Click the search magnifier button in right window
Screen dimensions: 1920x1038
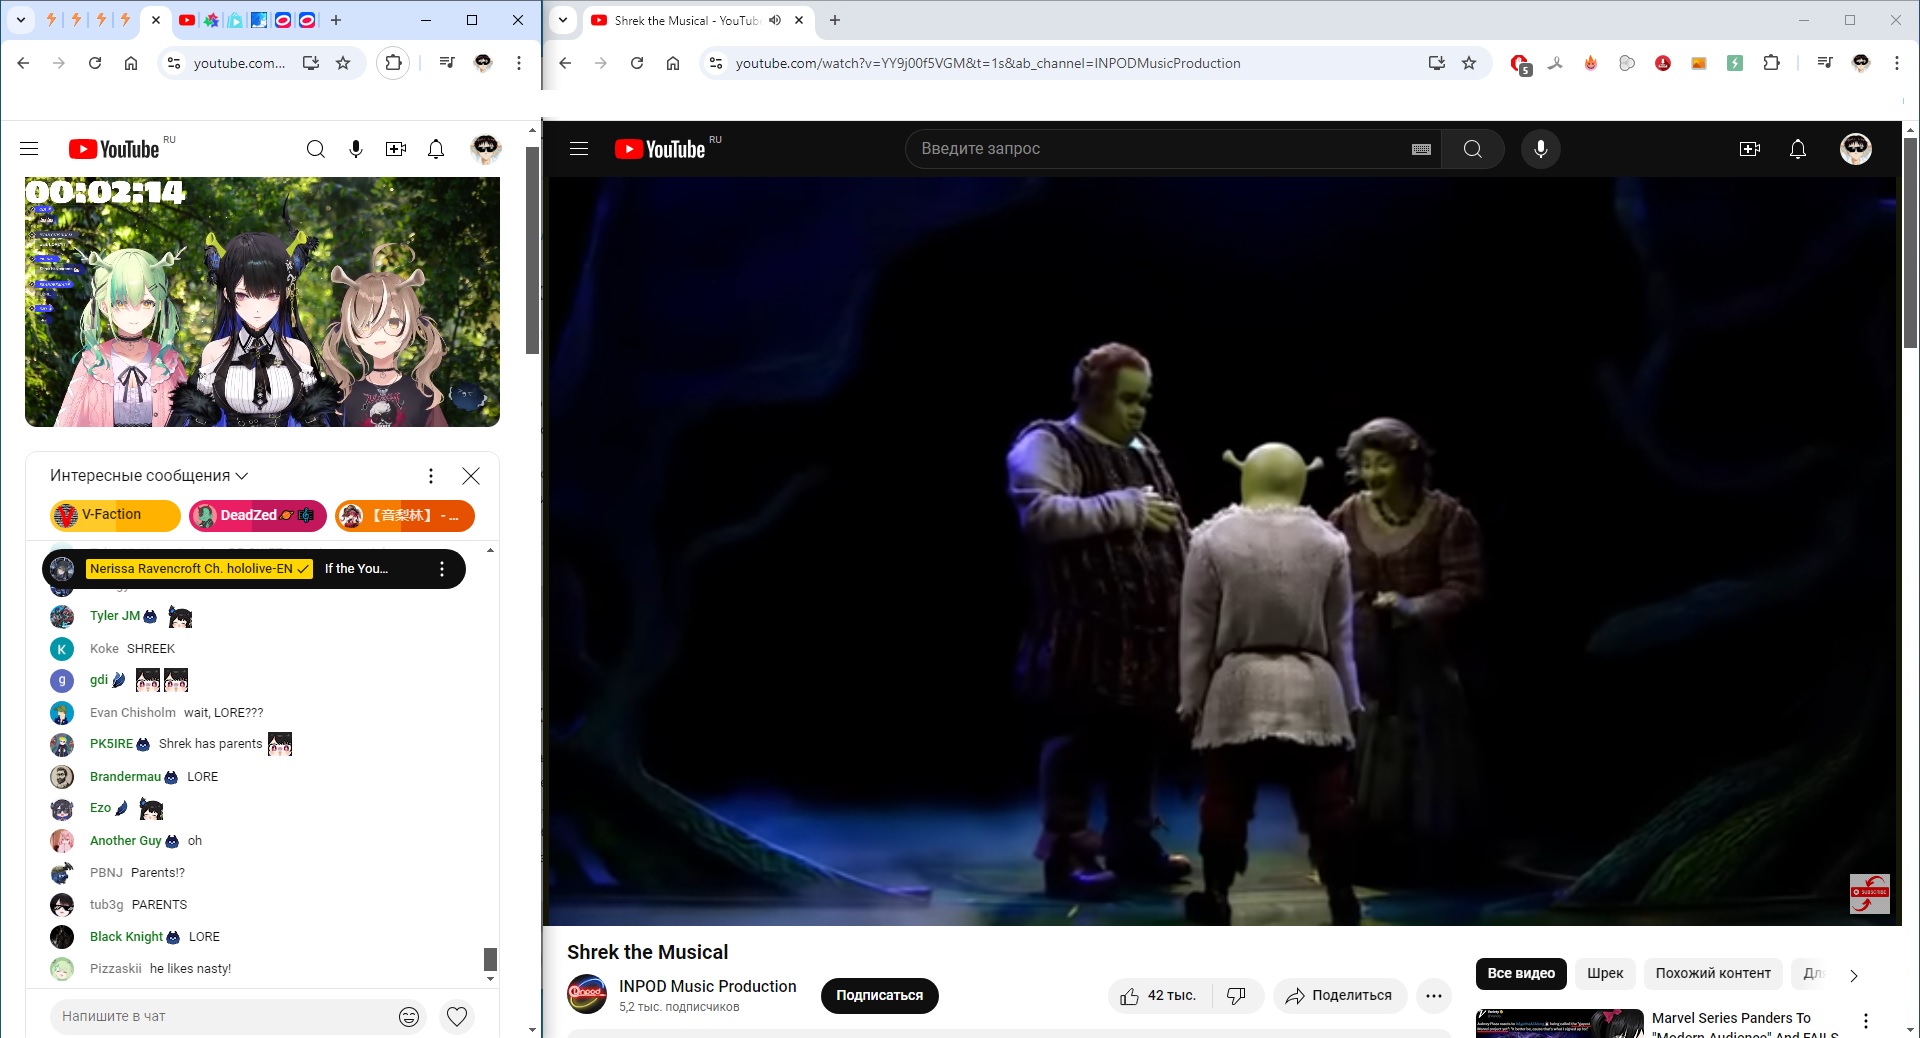point(1473,149)
